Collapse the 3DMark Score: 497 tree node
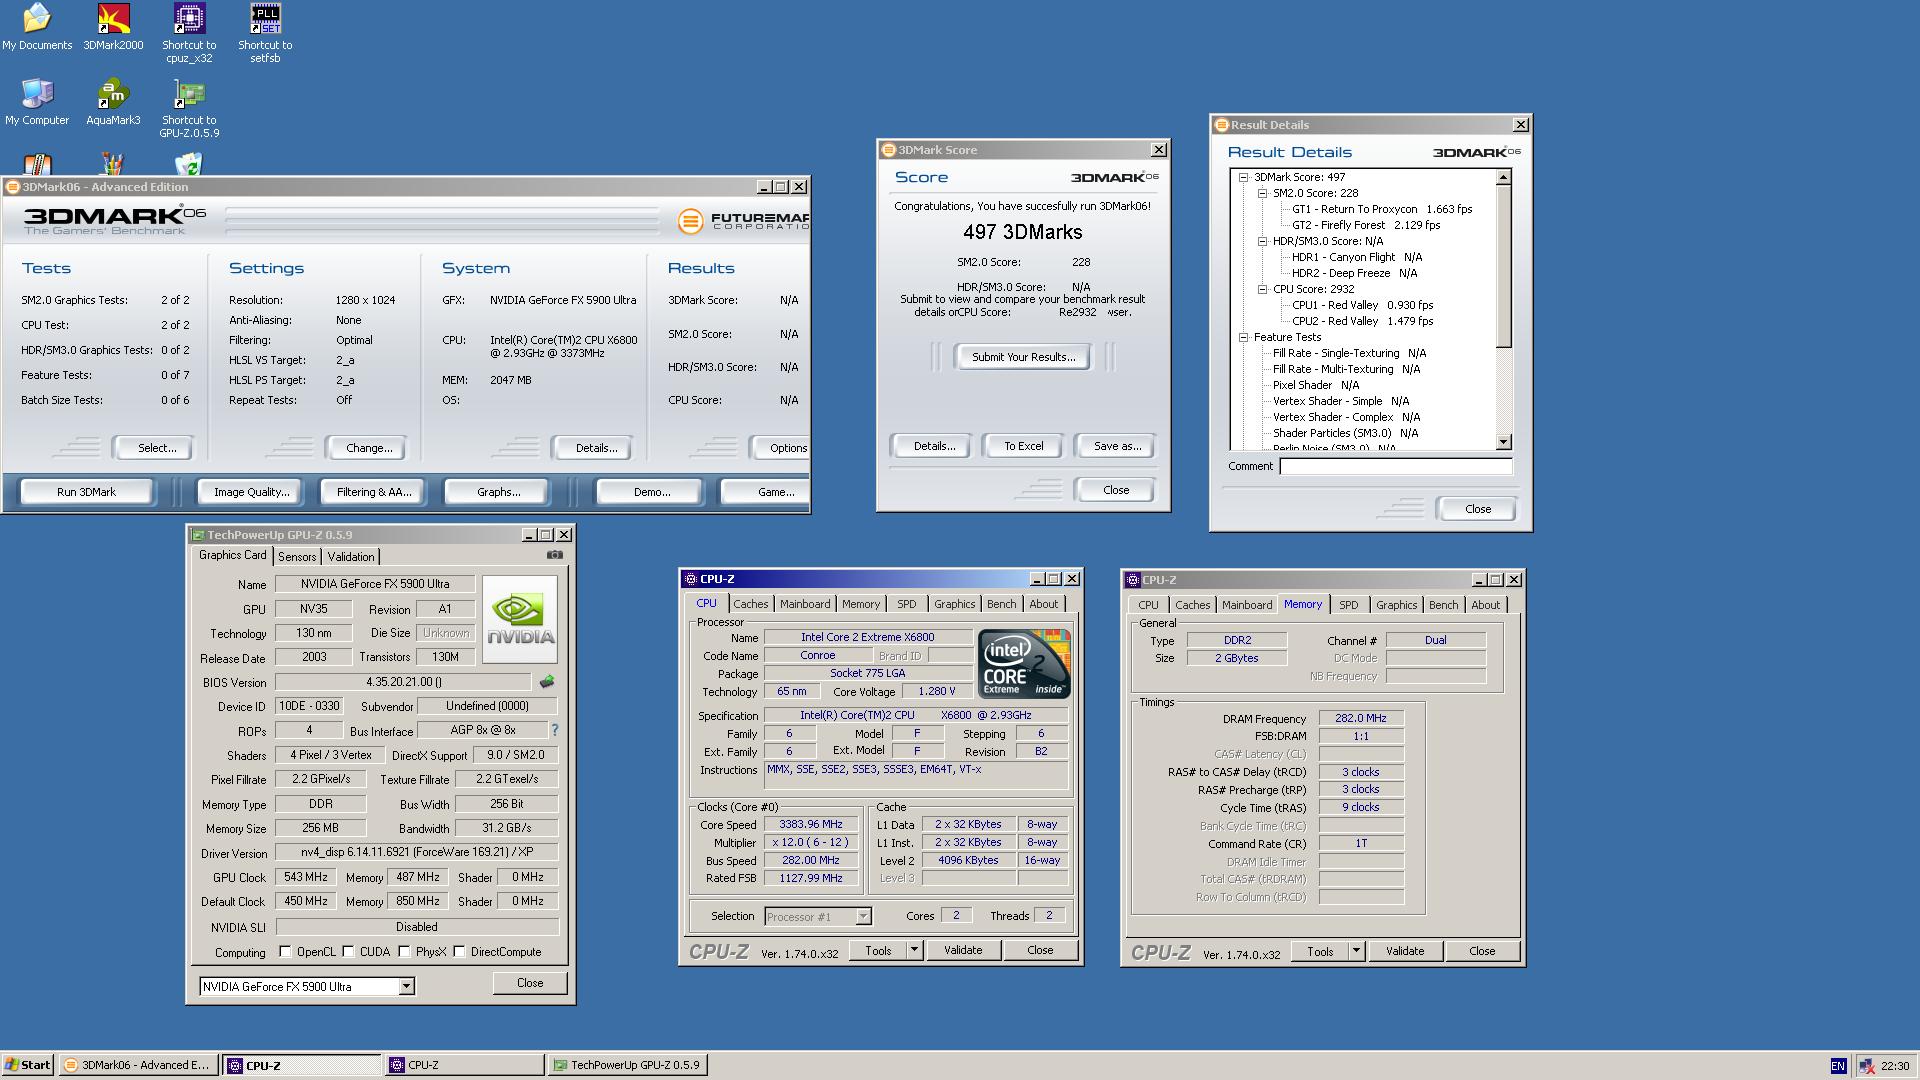The image size is (1920, 1080). (x=1244, y=177)
